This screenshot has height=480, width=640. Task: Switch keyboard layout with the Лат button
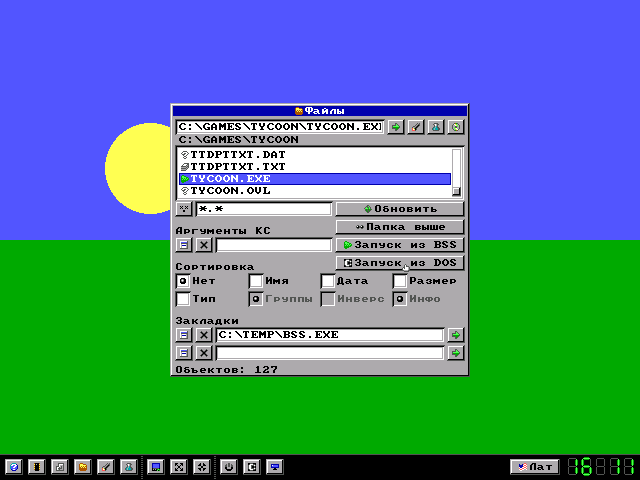point(535,467)
